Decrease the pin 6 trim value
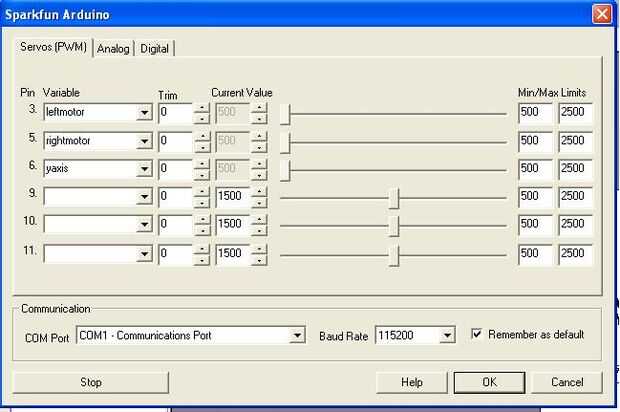Viewport: 620px width, 412px height. [x=202, y=174]
